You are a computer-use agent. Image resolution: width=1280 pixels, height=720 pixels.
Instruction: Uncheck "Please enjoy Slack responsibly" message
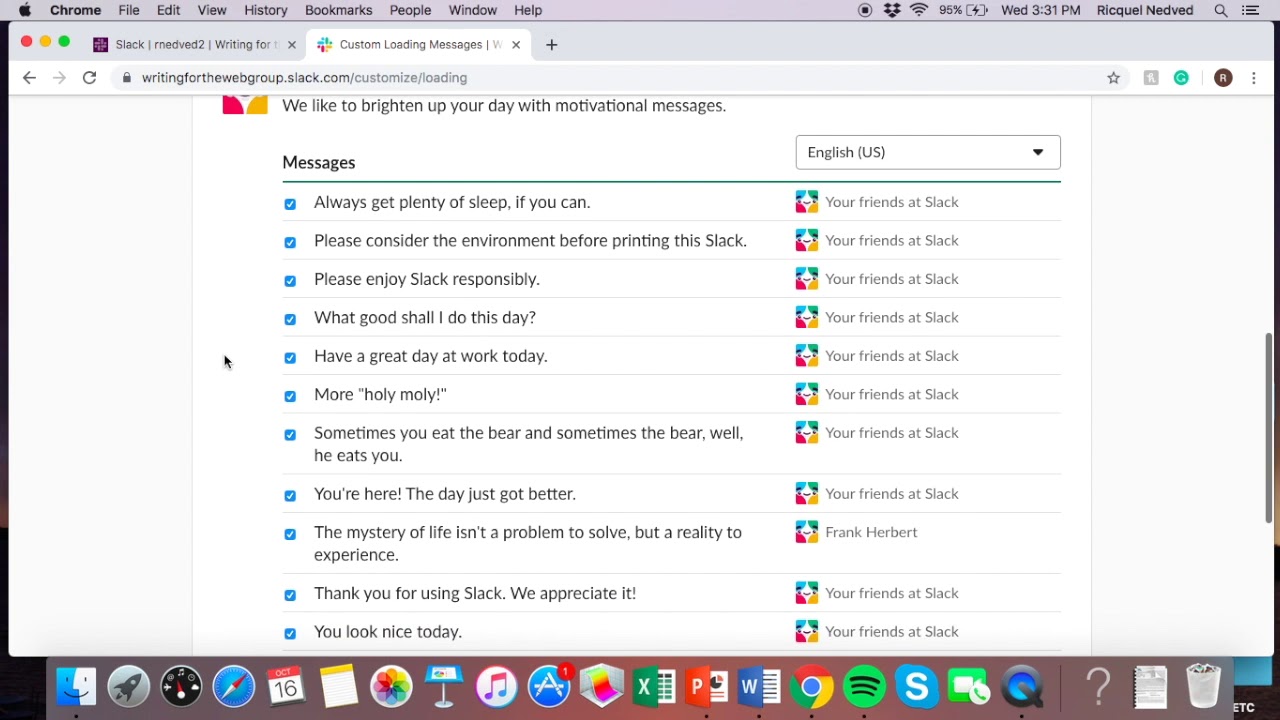click(x=290, y=281)
